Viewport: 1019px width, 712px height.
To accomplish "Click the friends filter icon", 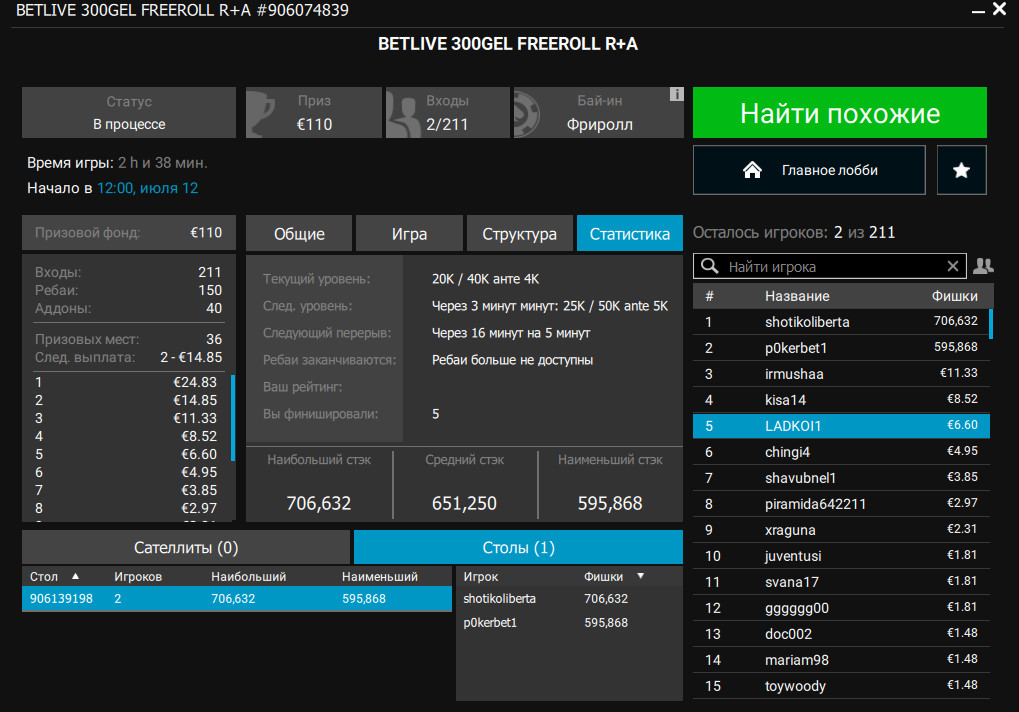I will pyautogui.click(x=983, y=266).
